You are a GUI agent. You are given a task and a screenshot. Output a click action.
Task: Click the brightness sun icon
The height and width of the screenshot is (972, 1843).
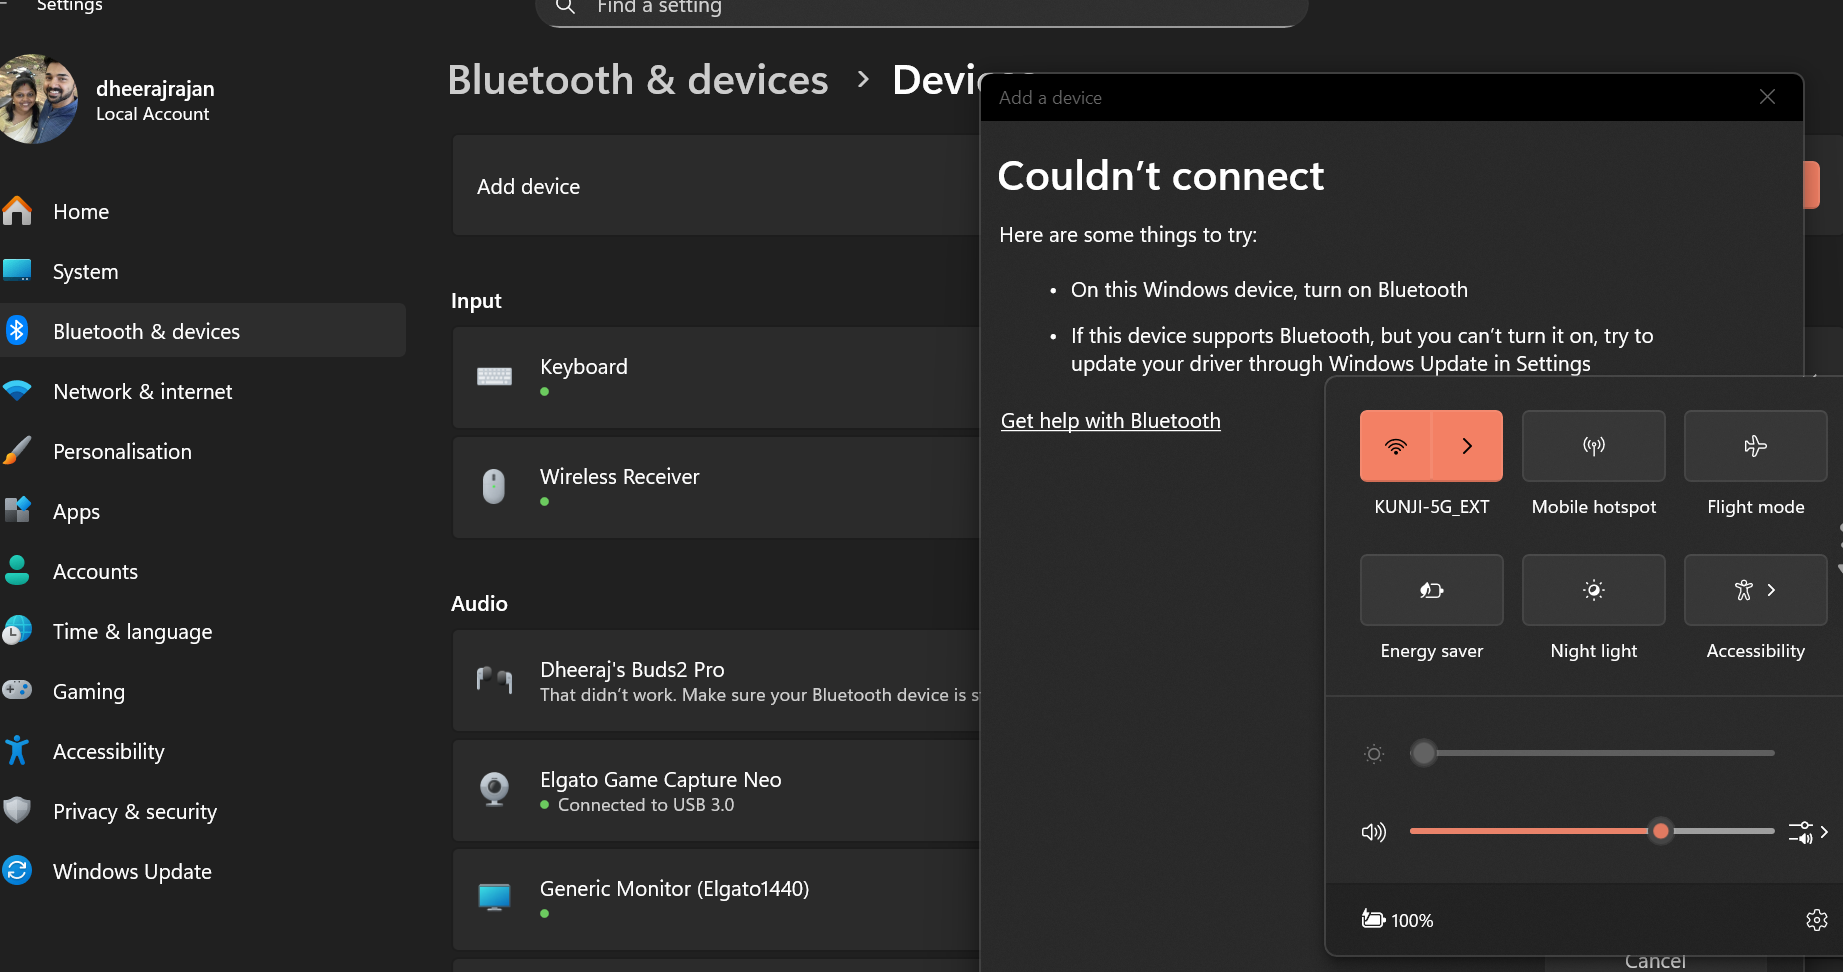pos(1374,754)
